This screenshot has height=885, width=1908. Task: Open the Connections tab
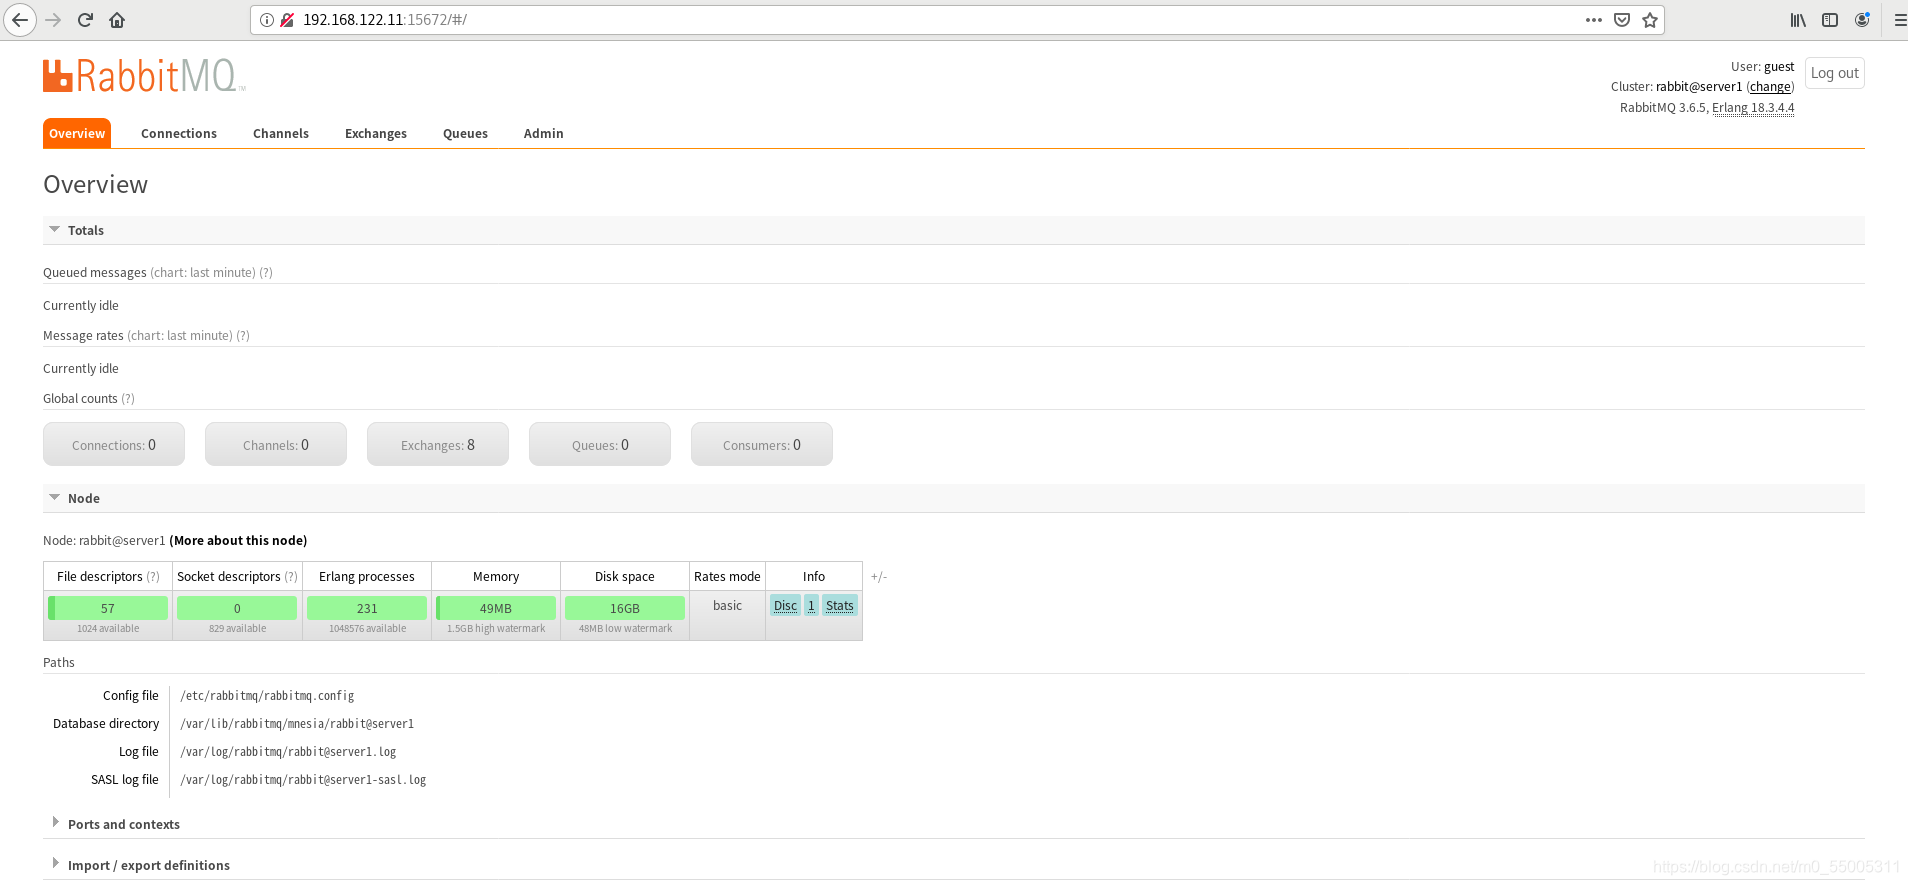[179, 133]
